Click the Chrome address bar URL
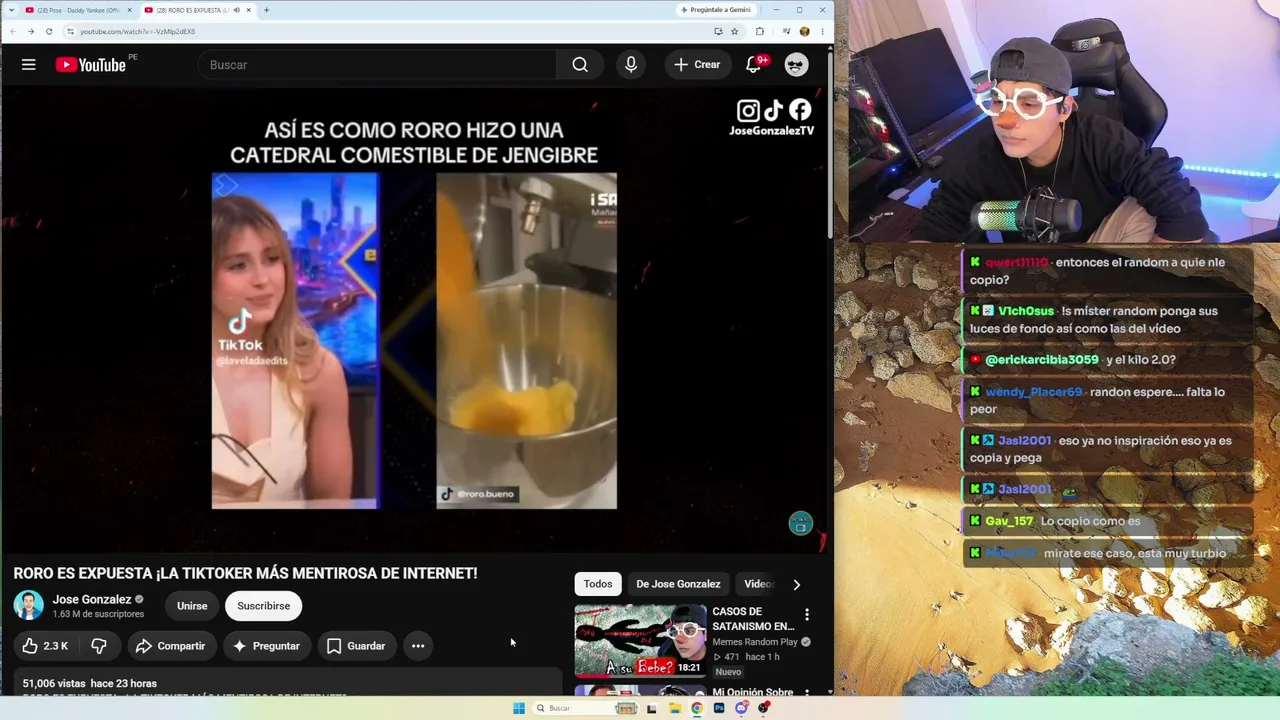1280x720 pixels. [138, 31]
